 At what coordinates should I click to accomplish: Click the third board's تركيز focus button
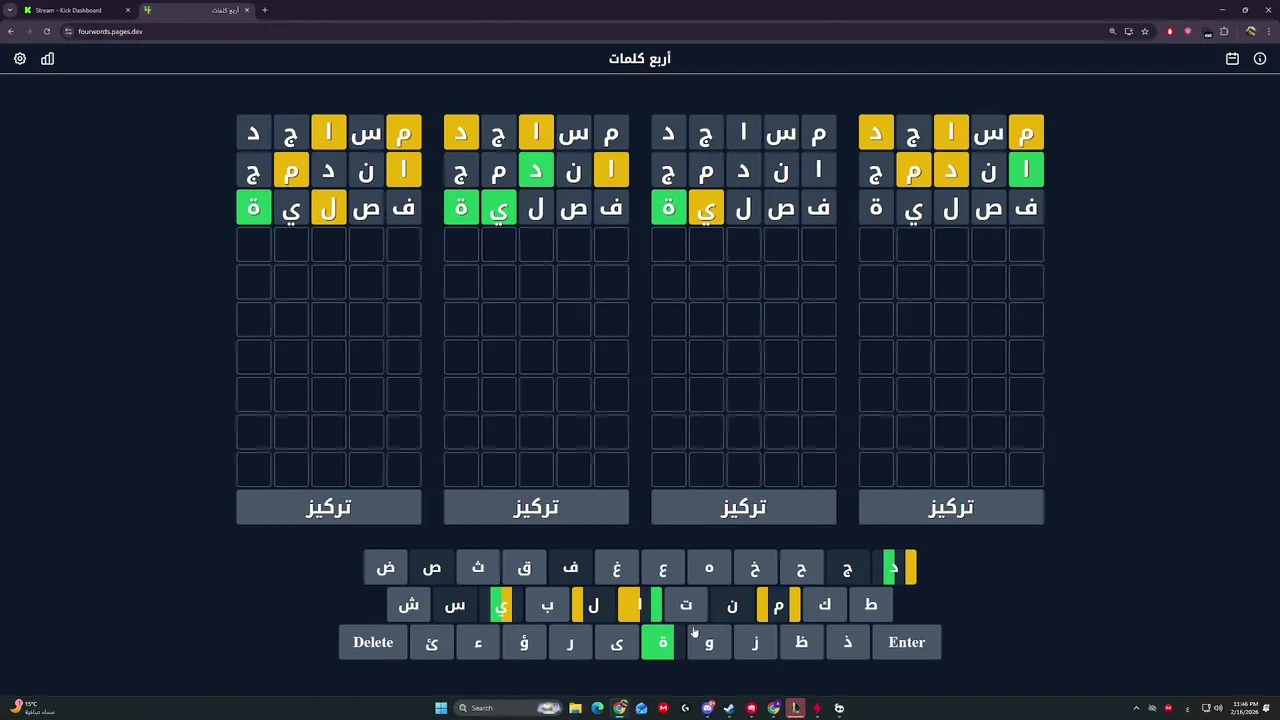coord(744,507)
